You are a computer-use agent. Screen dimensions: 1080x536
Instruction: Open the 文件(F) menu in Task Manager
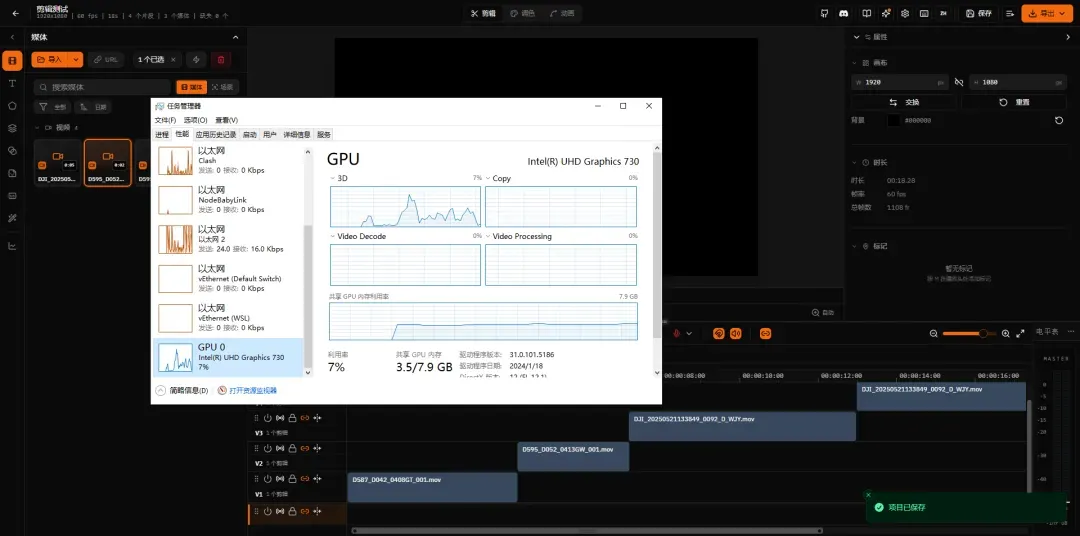click(x=165, y=120)
